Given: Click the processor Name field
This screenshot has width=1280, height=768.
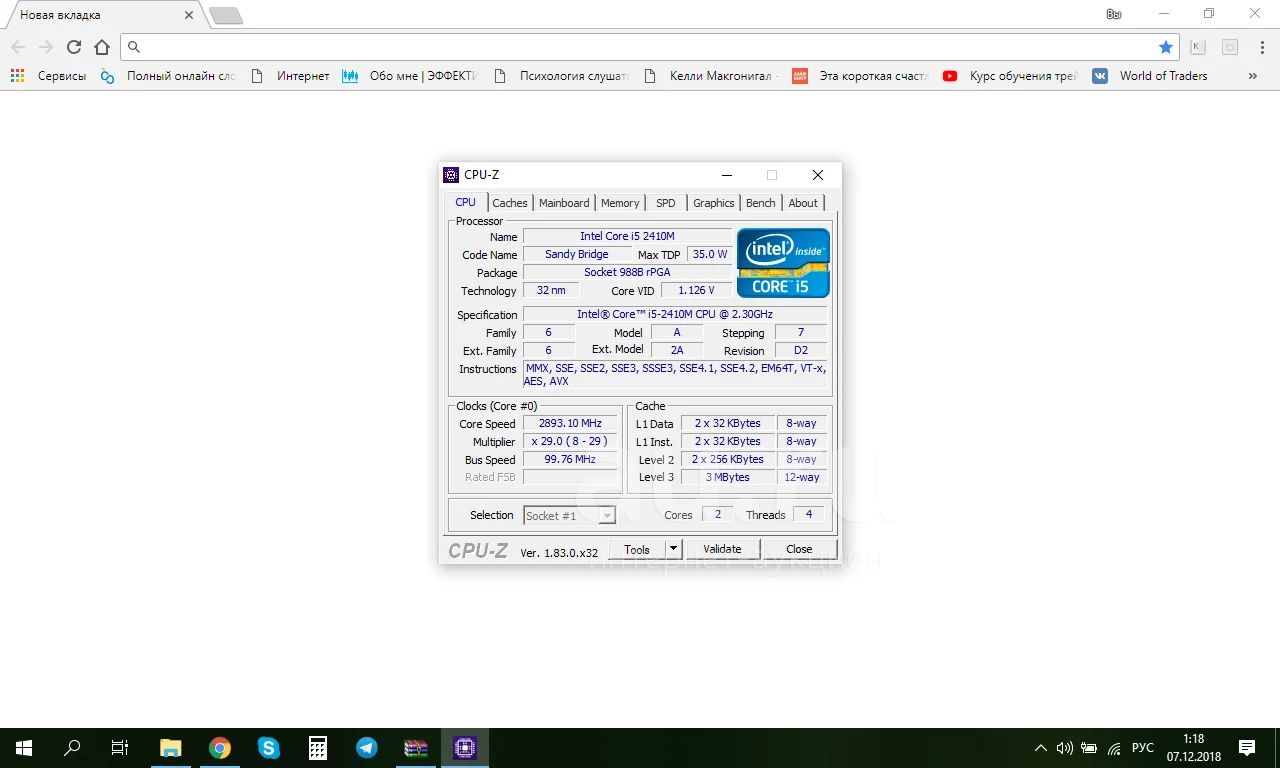Looking at the screenshot, I should pos(627,237).
